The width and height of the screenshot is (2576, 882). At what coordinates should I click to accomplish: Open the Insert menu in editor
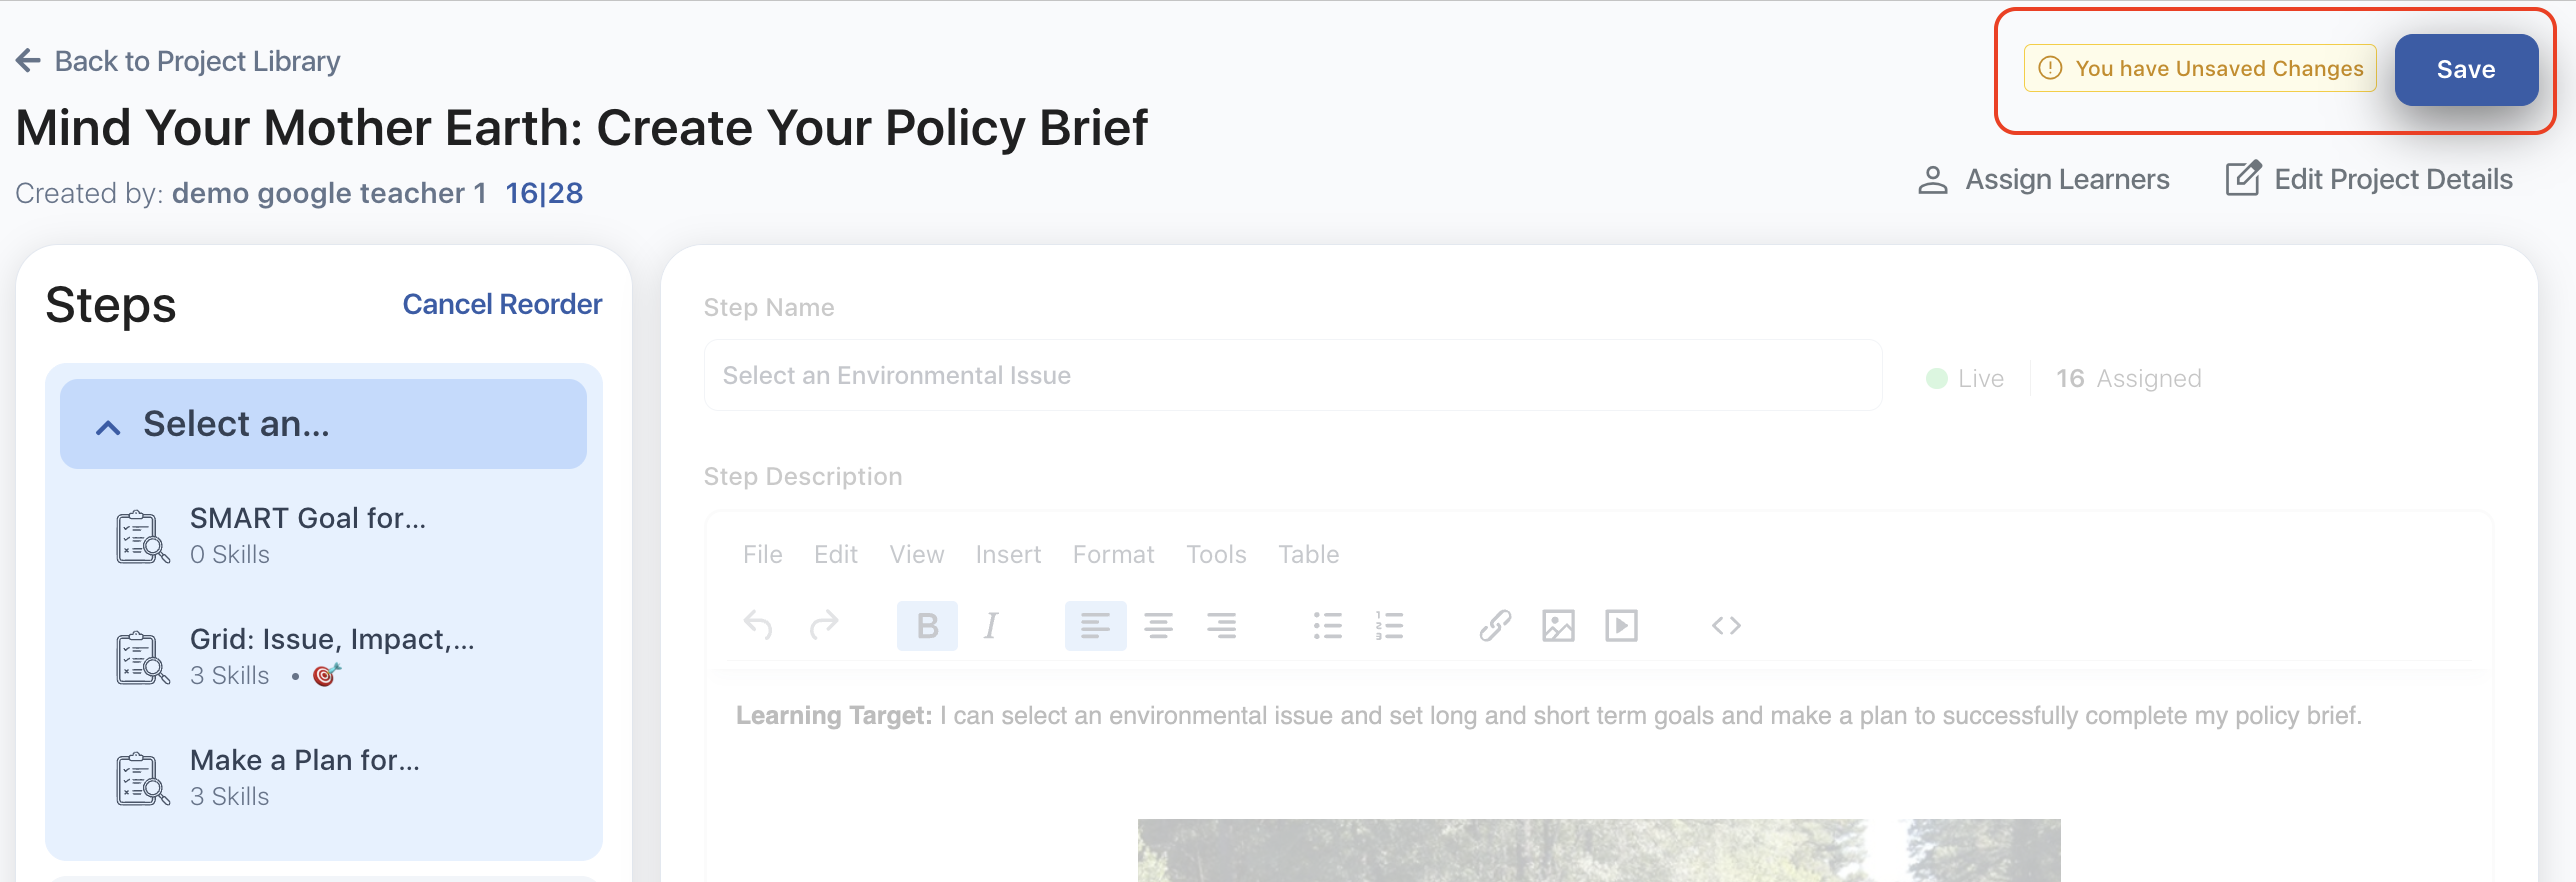(1008, 554)
